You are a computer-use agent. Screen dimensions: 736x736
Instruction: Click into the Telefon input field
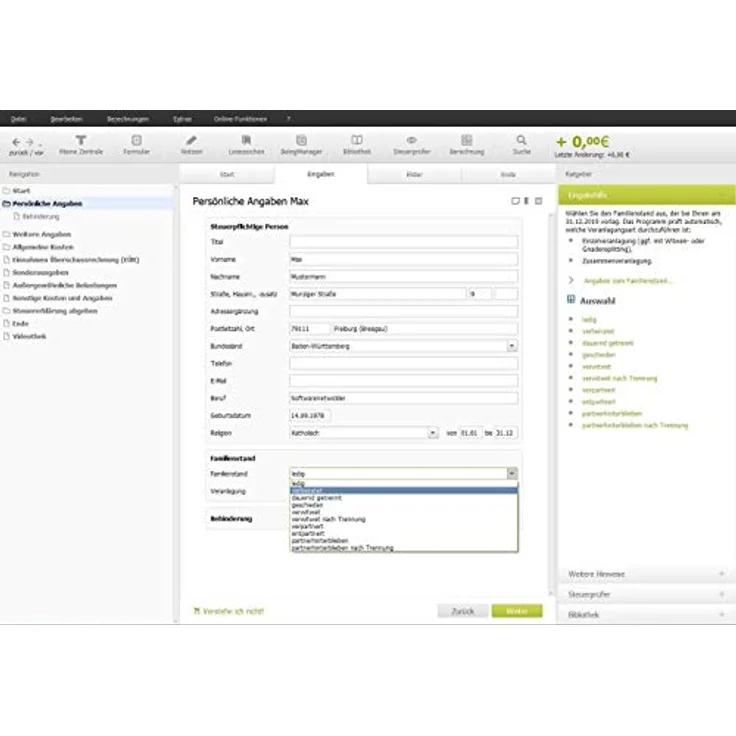403,364
